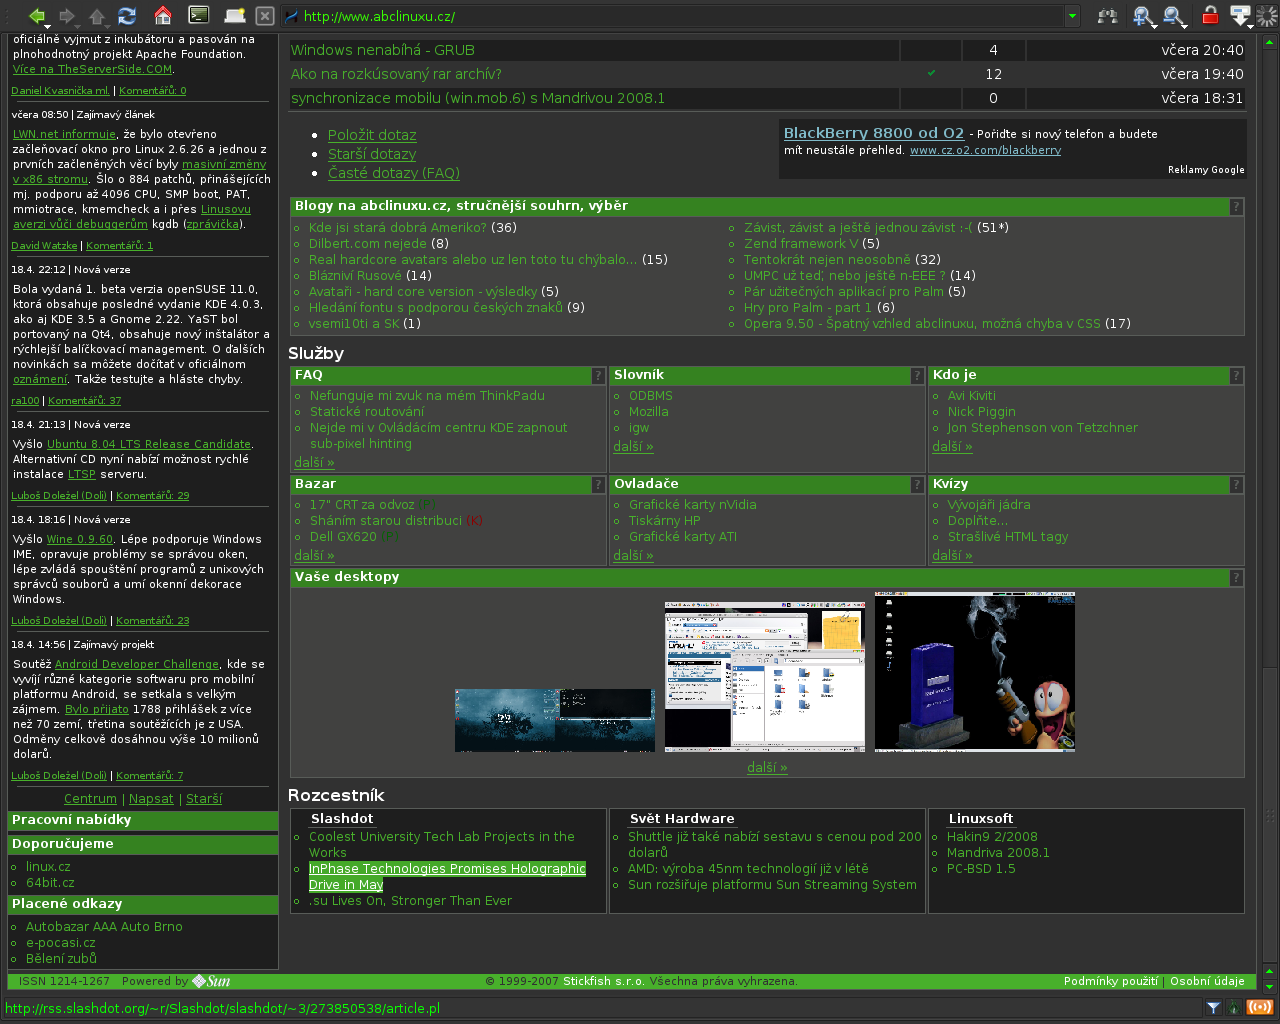
Task: Open InPhase Technologies Holographic Drive article
Action: click(447, 876)
